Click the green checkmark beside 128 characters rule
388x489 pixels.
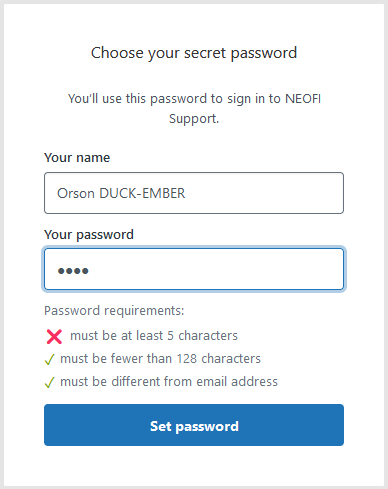(49, 359)
